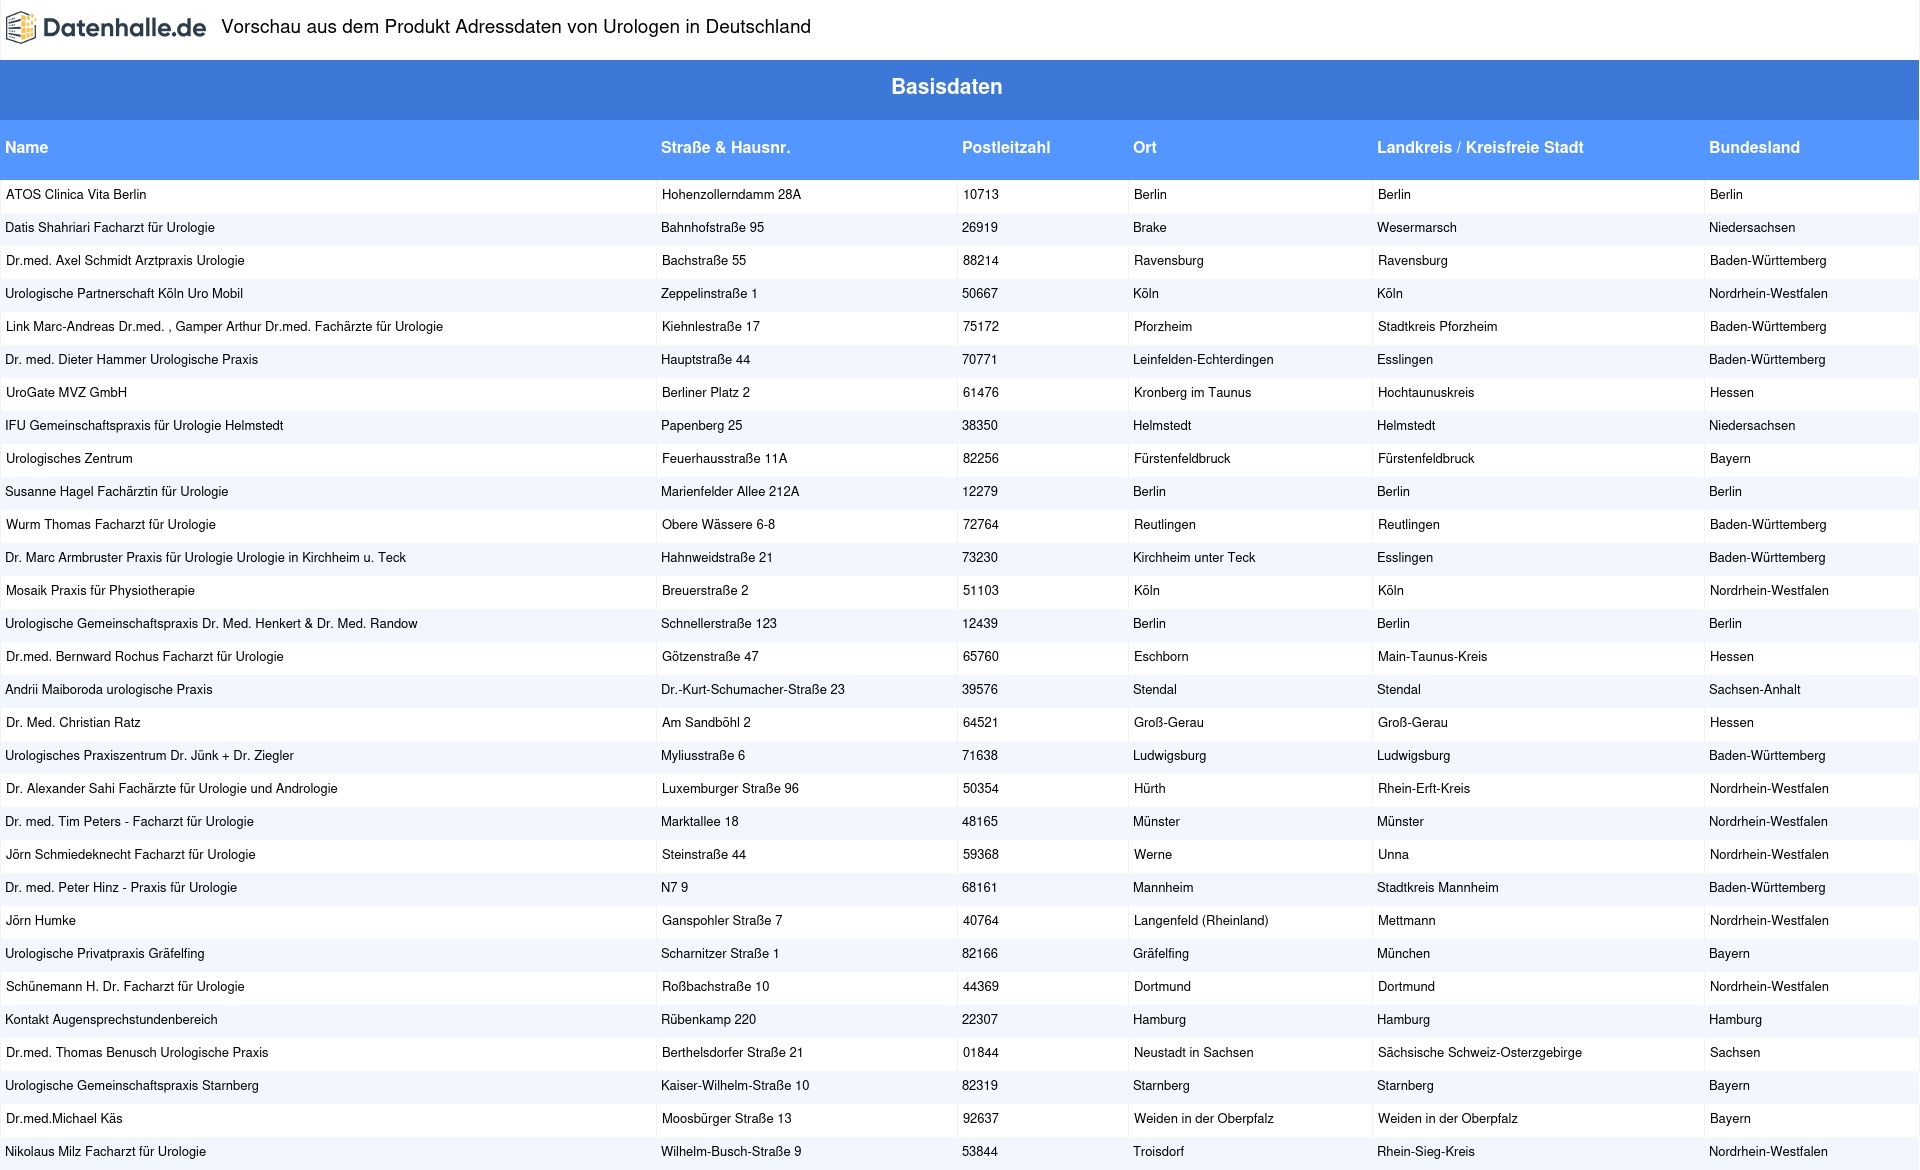Click street cell N7 9
Screen dimensions: 1920x1170
point(675,887)
